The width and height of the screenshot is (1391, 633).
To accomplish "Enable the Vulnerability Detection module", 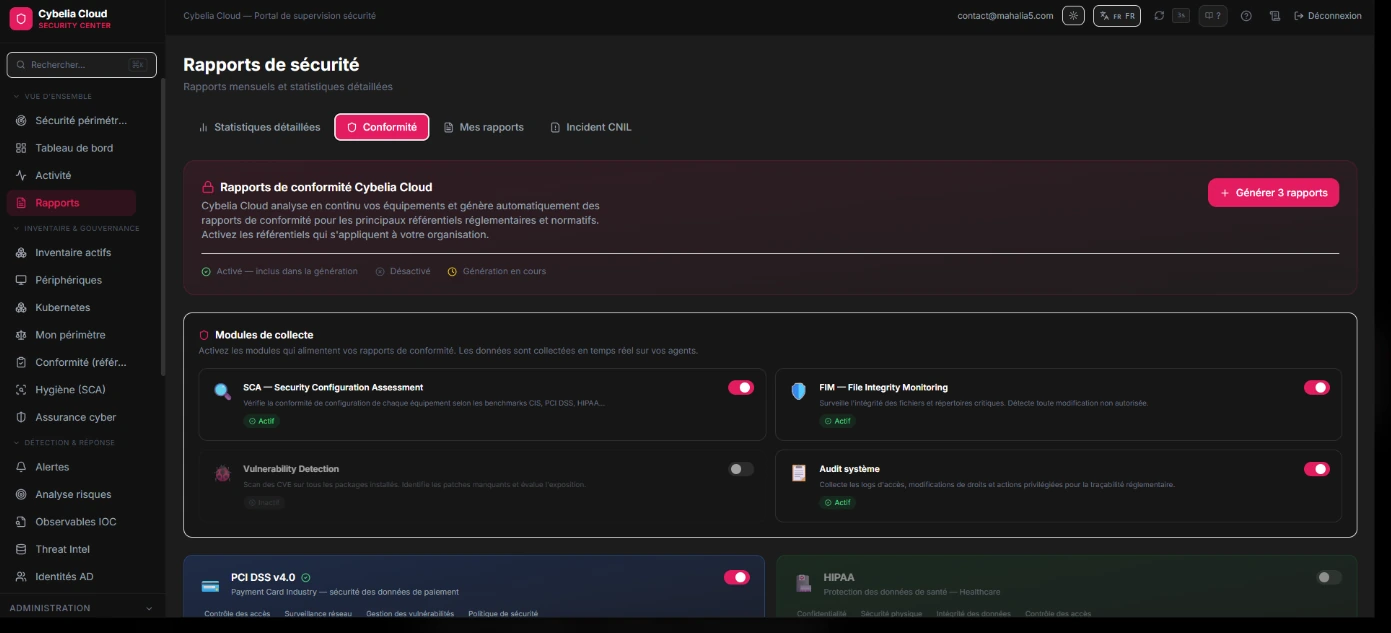I will [741, 469].
